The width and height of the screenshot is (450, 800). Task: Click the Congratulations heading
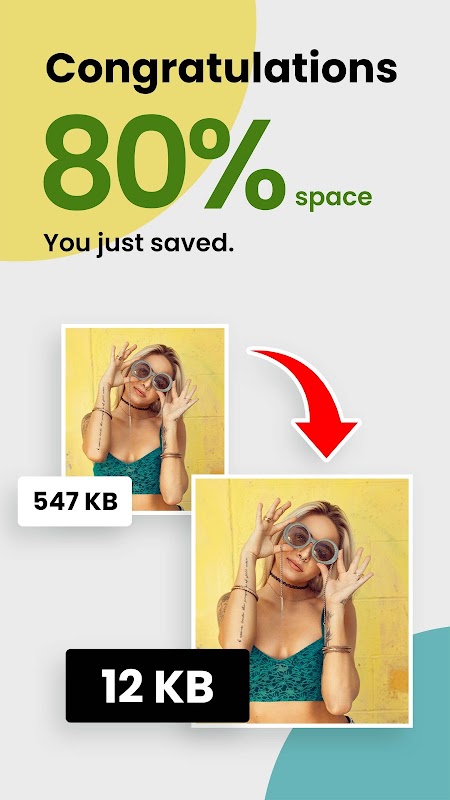point(221,70)
